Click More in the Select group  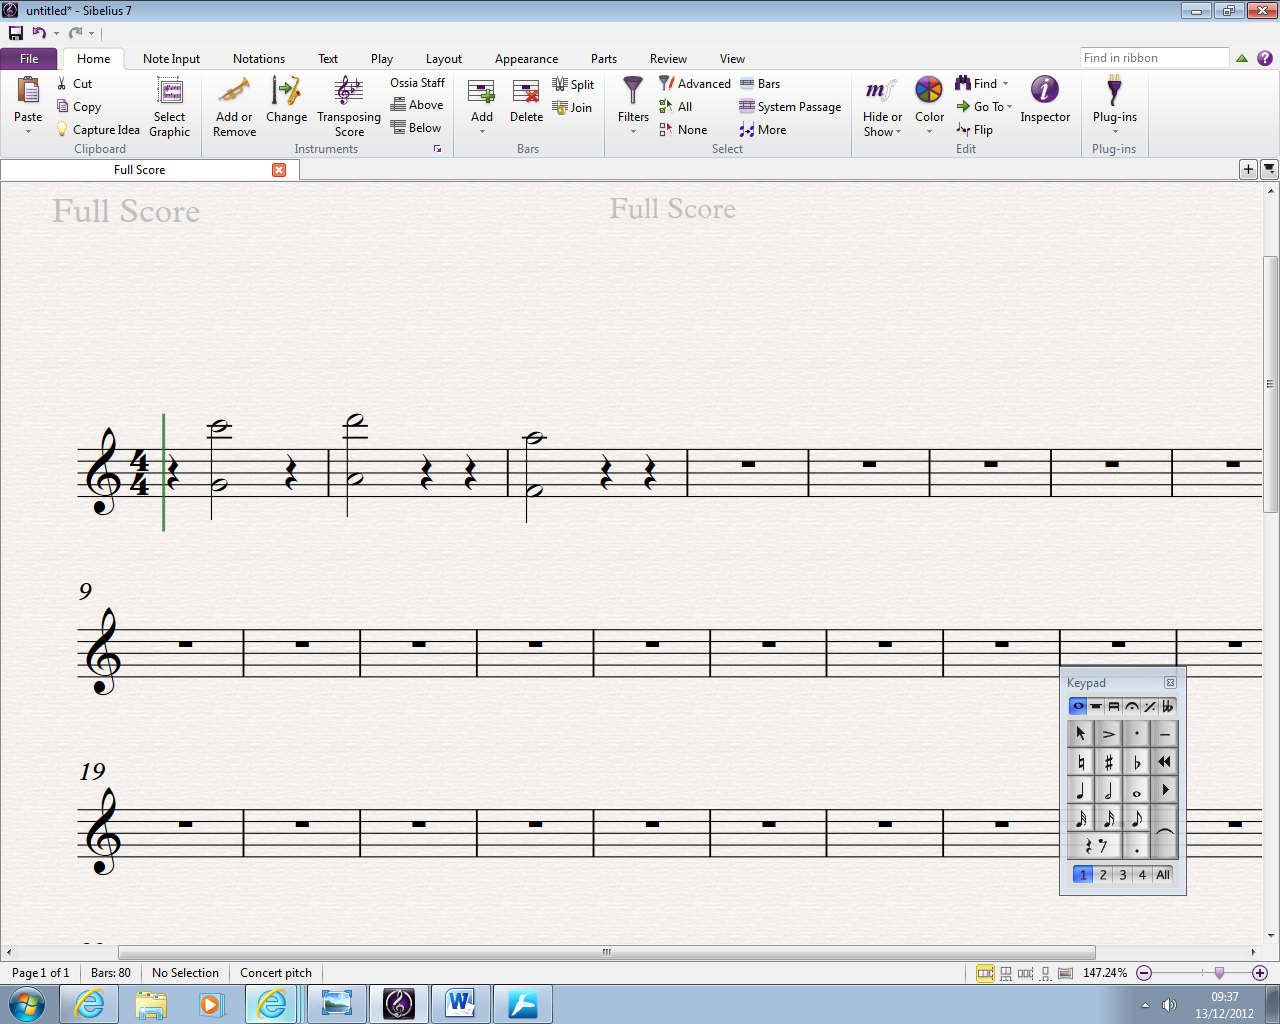[x=763, y=130]
